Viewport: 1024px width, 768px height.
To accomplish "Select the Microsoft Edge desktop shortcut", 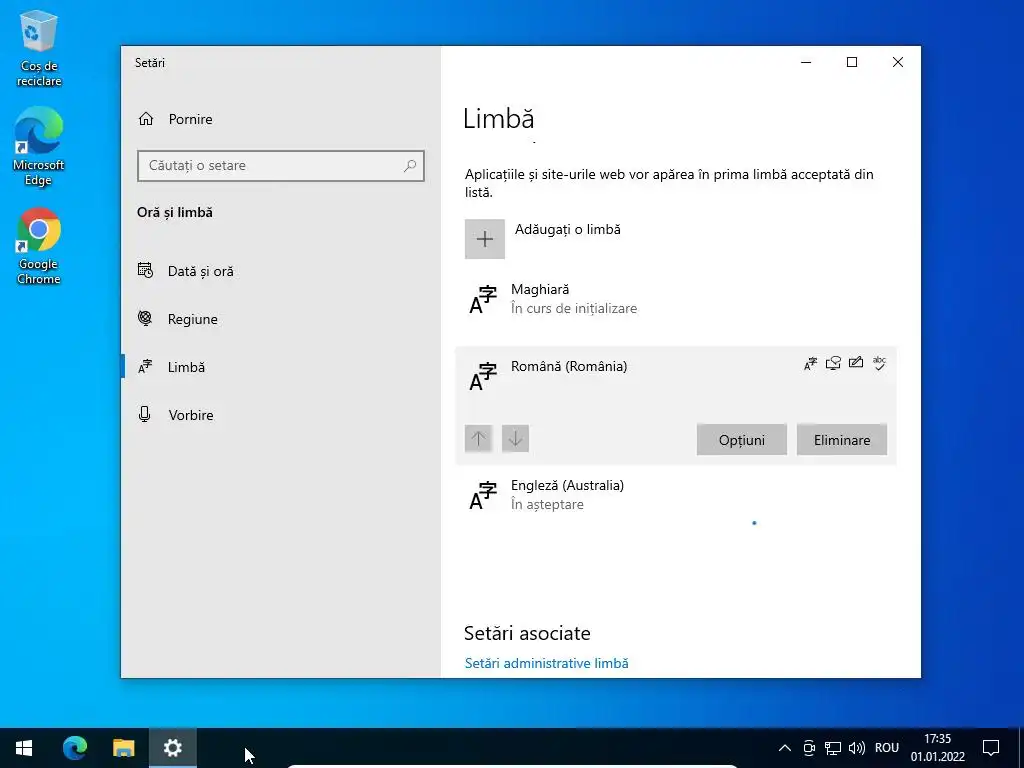I will coord(39,147).
